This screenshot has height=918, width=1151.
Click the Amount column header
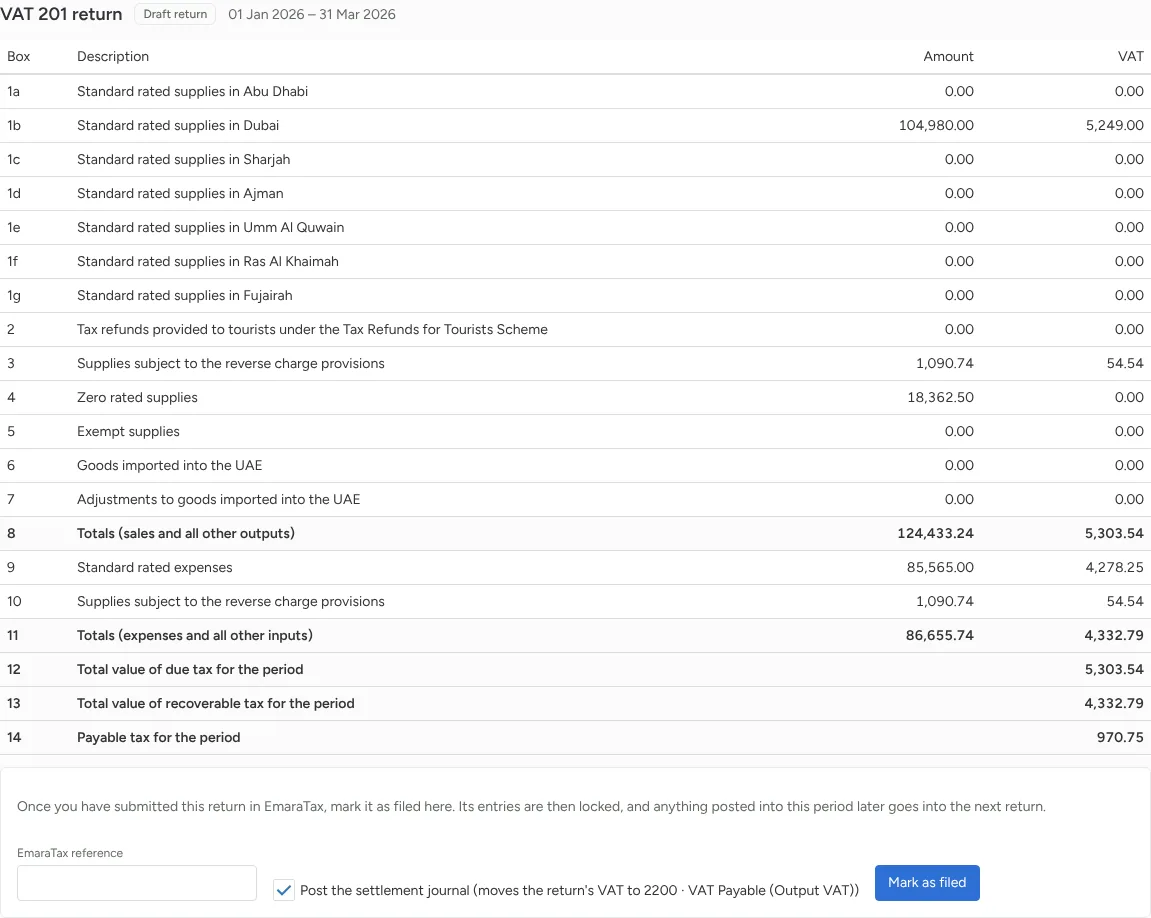point(948,57)
